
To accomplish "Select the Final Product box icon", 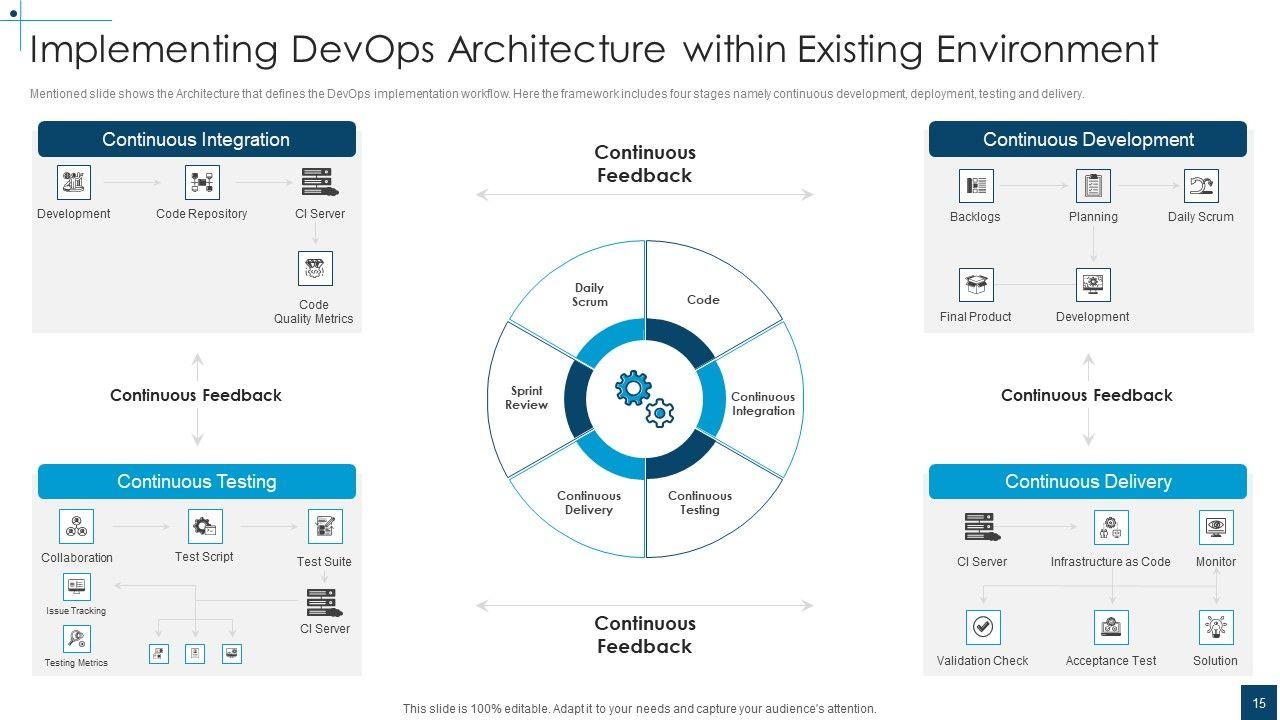I will [976, 285].
